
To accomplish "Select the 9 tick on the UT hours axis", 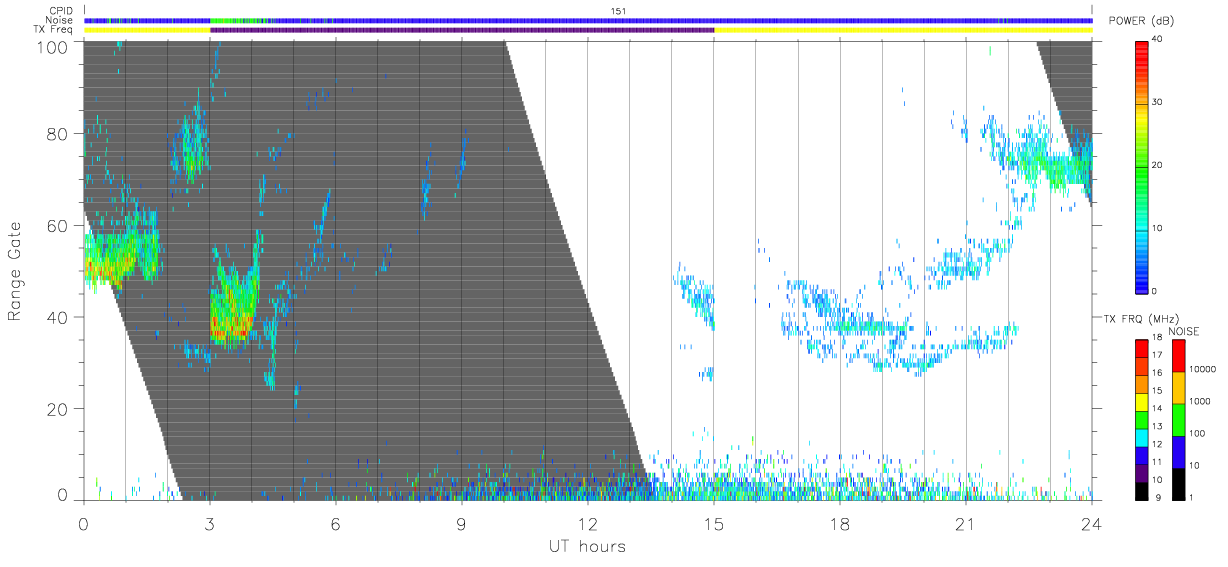I will 461,523.
